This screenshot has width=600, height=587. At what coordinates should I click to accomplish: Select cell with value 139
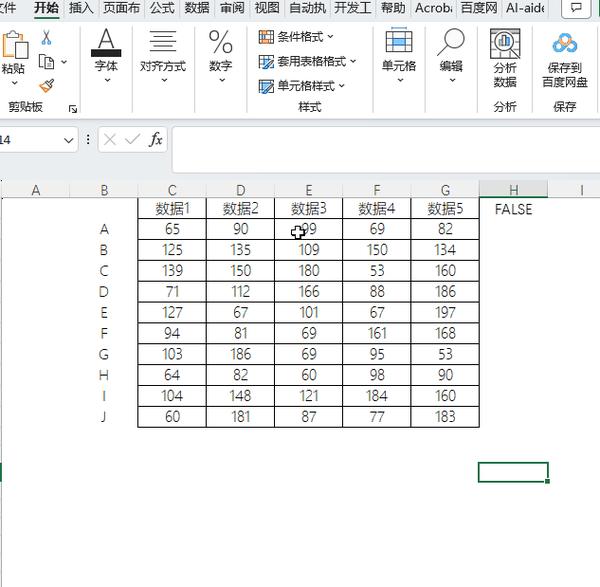[x=172, y=271]
